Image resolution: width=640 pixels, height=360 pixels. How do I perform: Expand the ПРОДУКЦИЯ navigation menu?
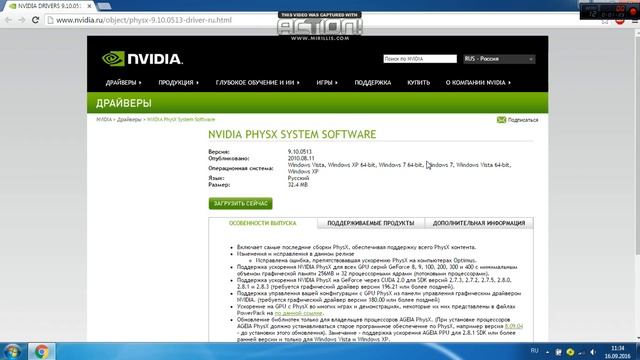pyautogui.click(x=178, y=82)
